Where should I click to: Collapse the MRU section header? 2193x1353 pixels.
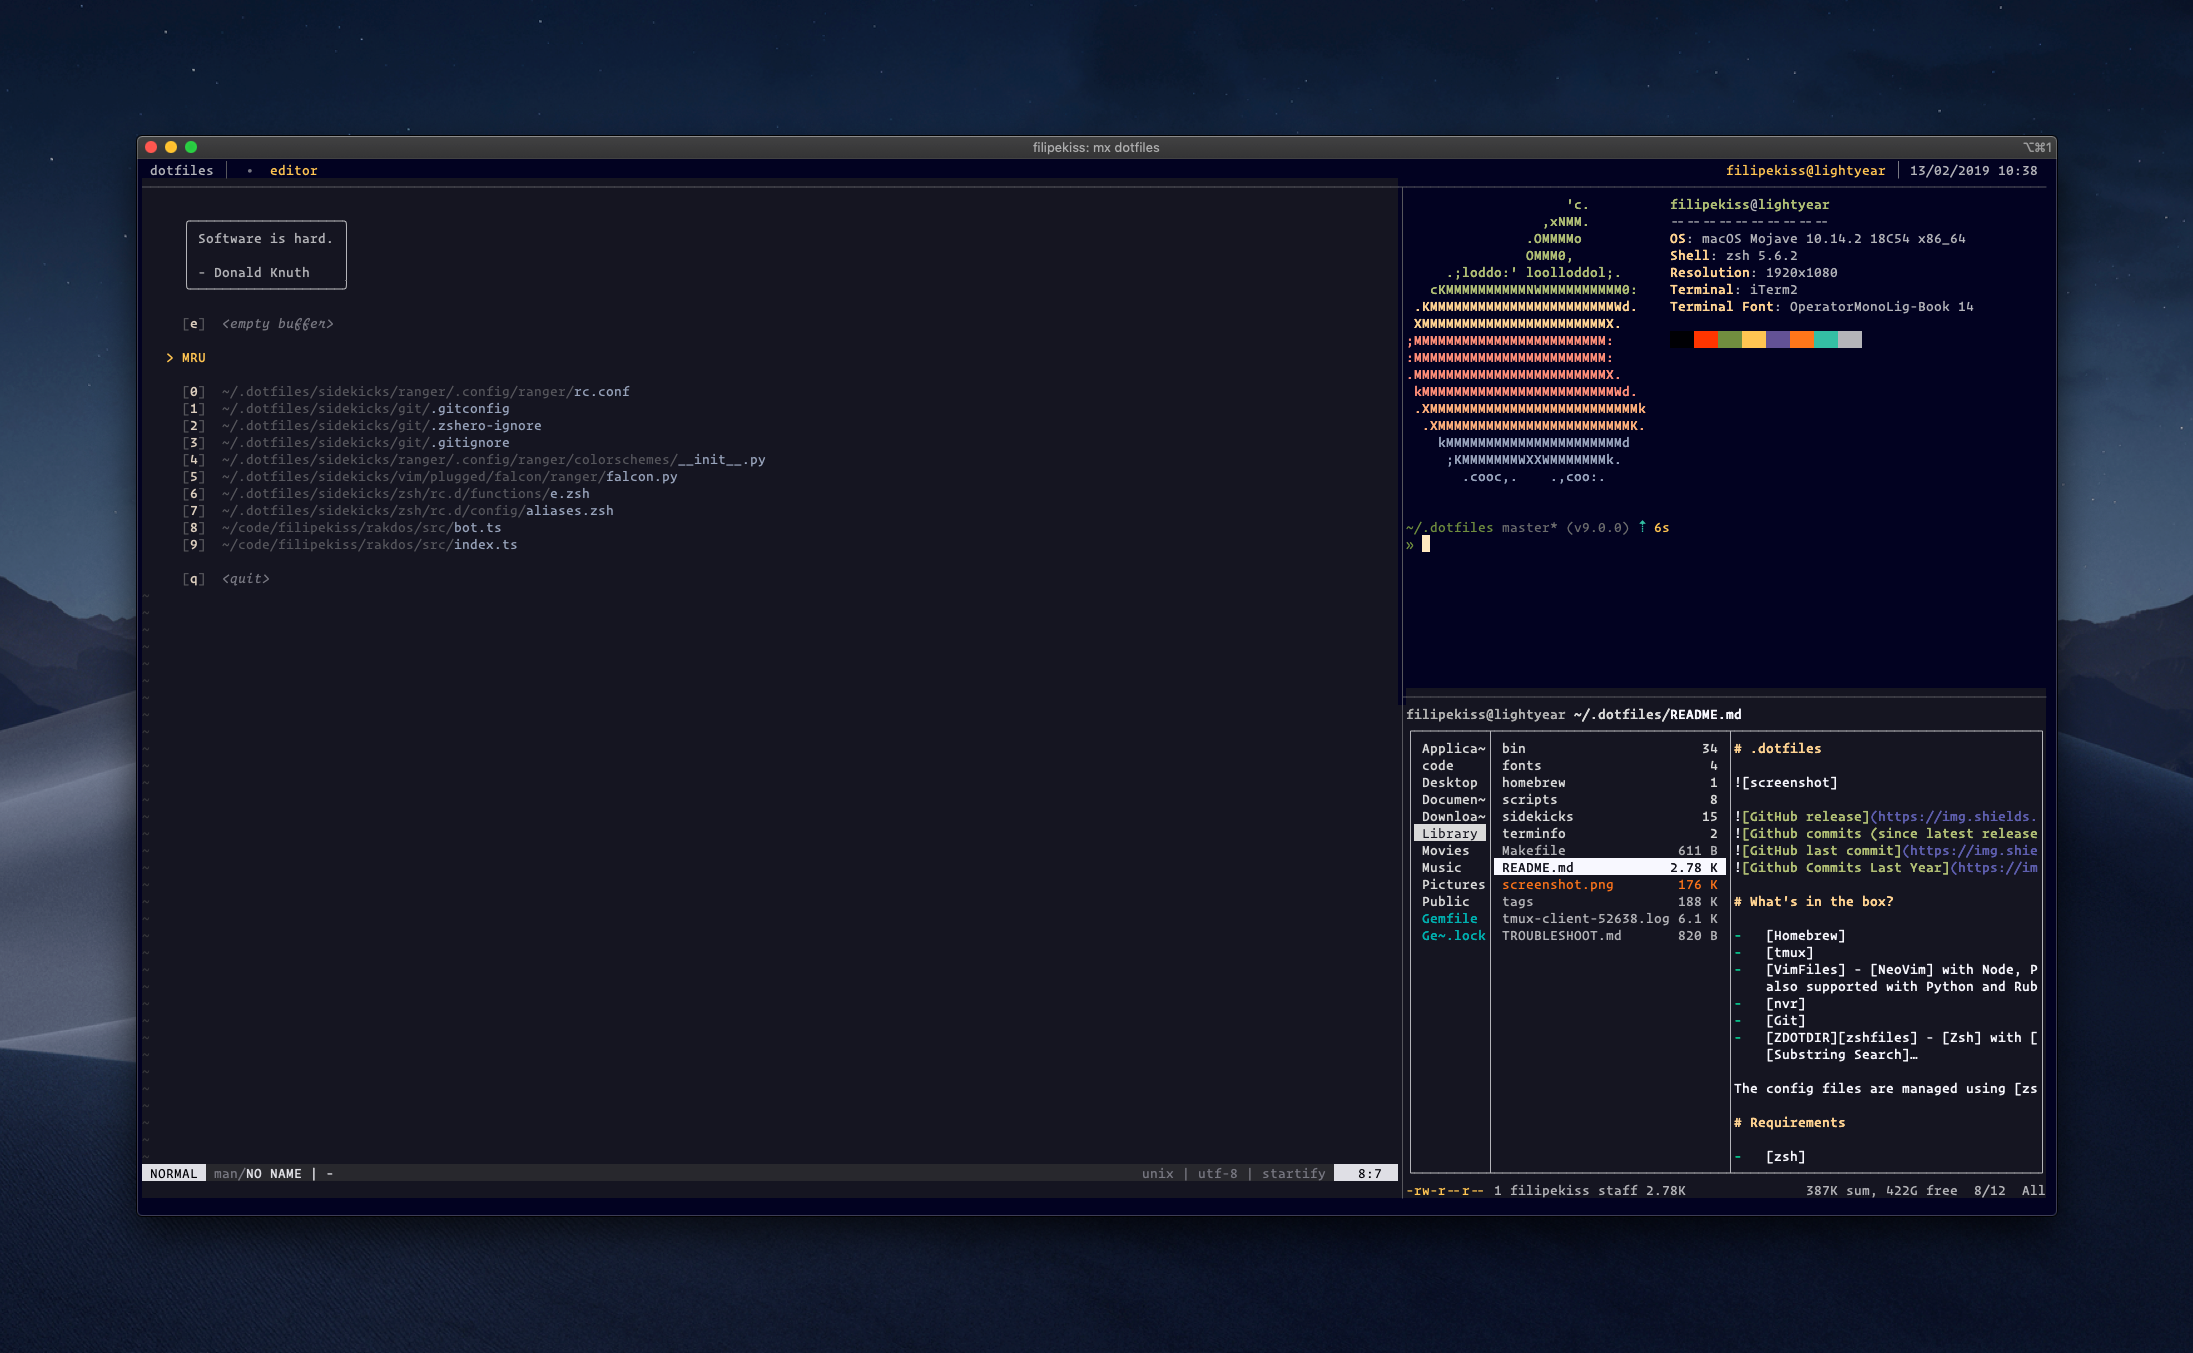pyautogui.click(x=193, y=358)
